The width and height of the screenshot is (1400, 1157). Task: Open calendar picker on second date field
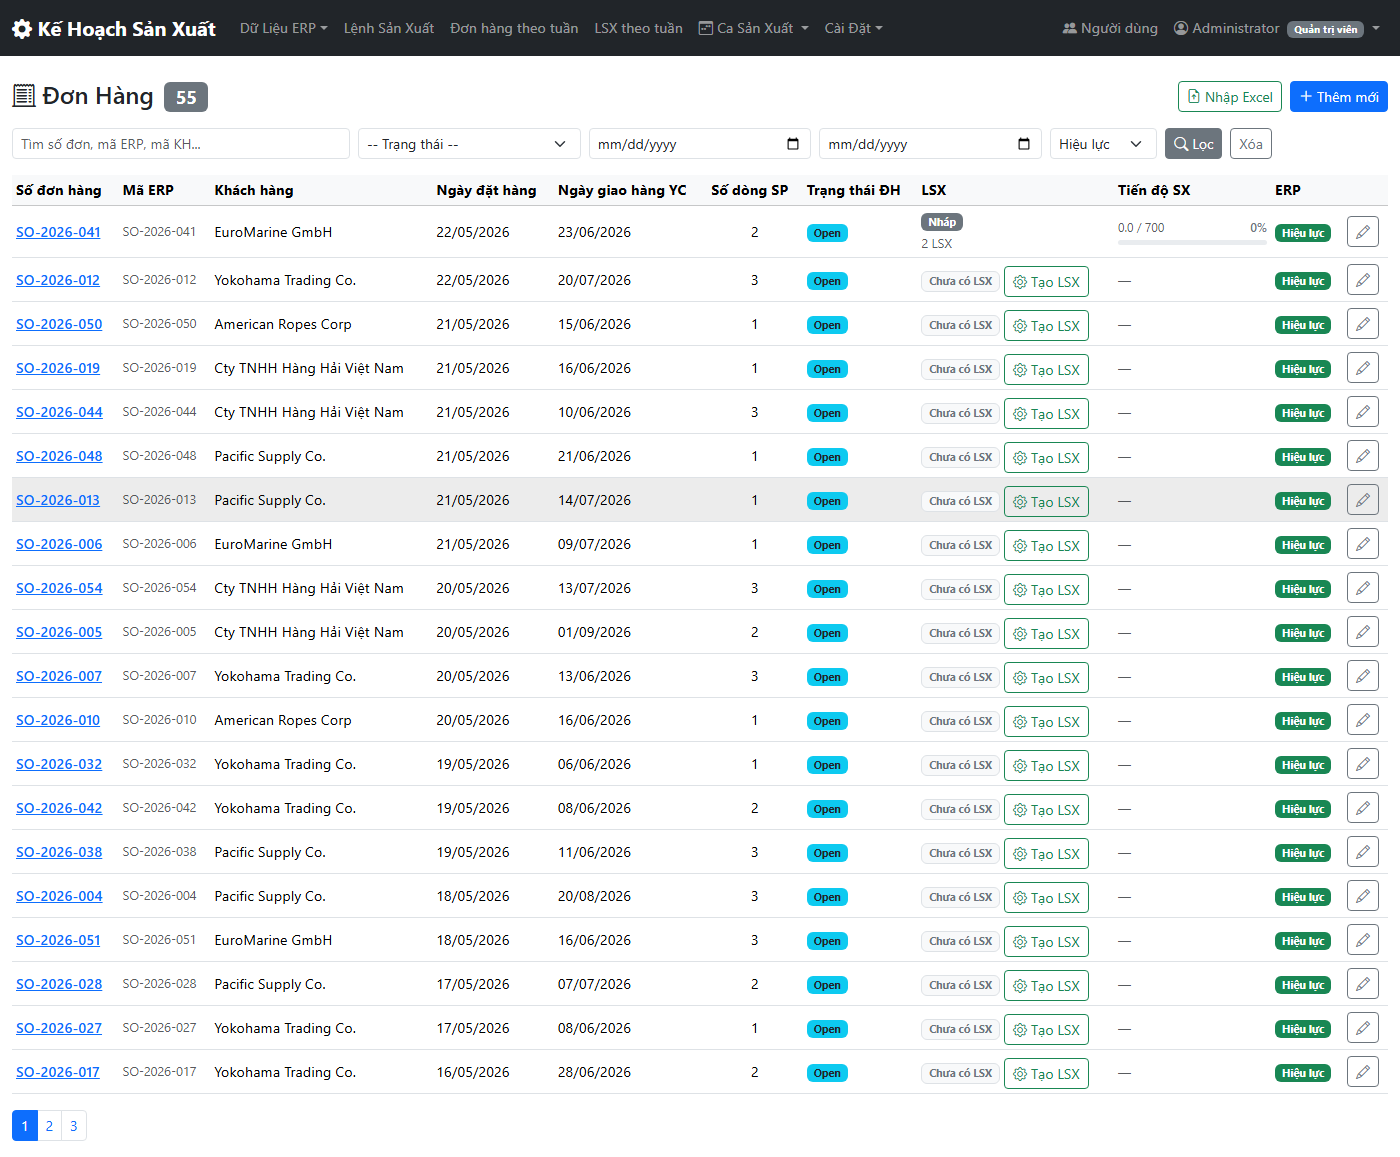tap(1023, 144)
